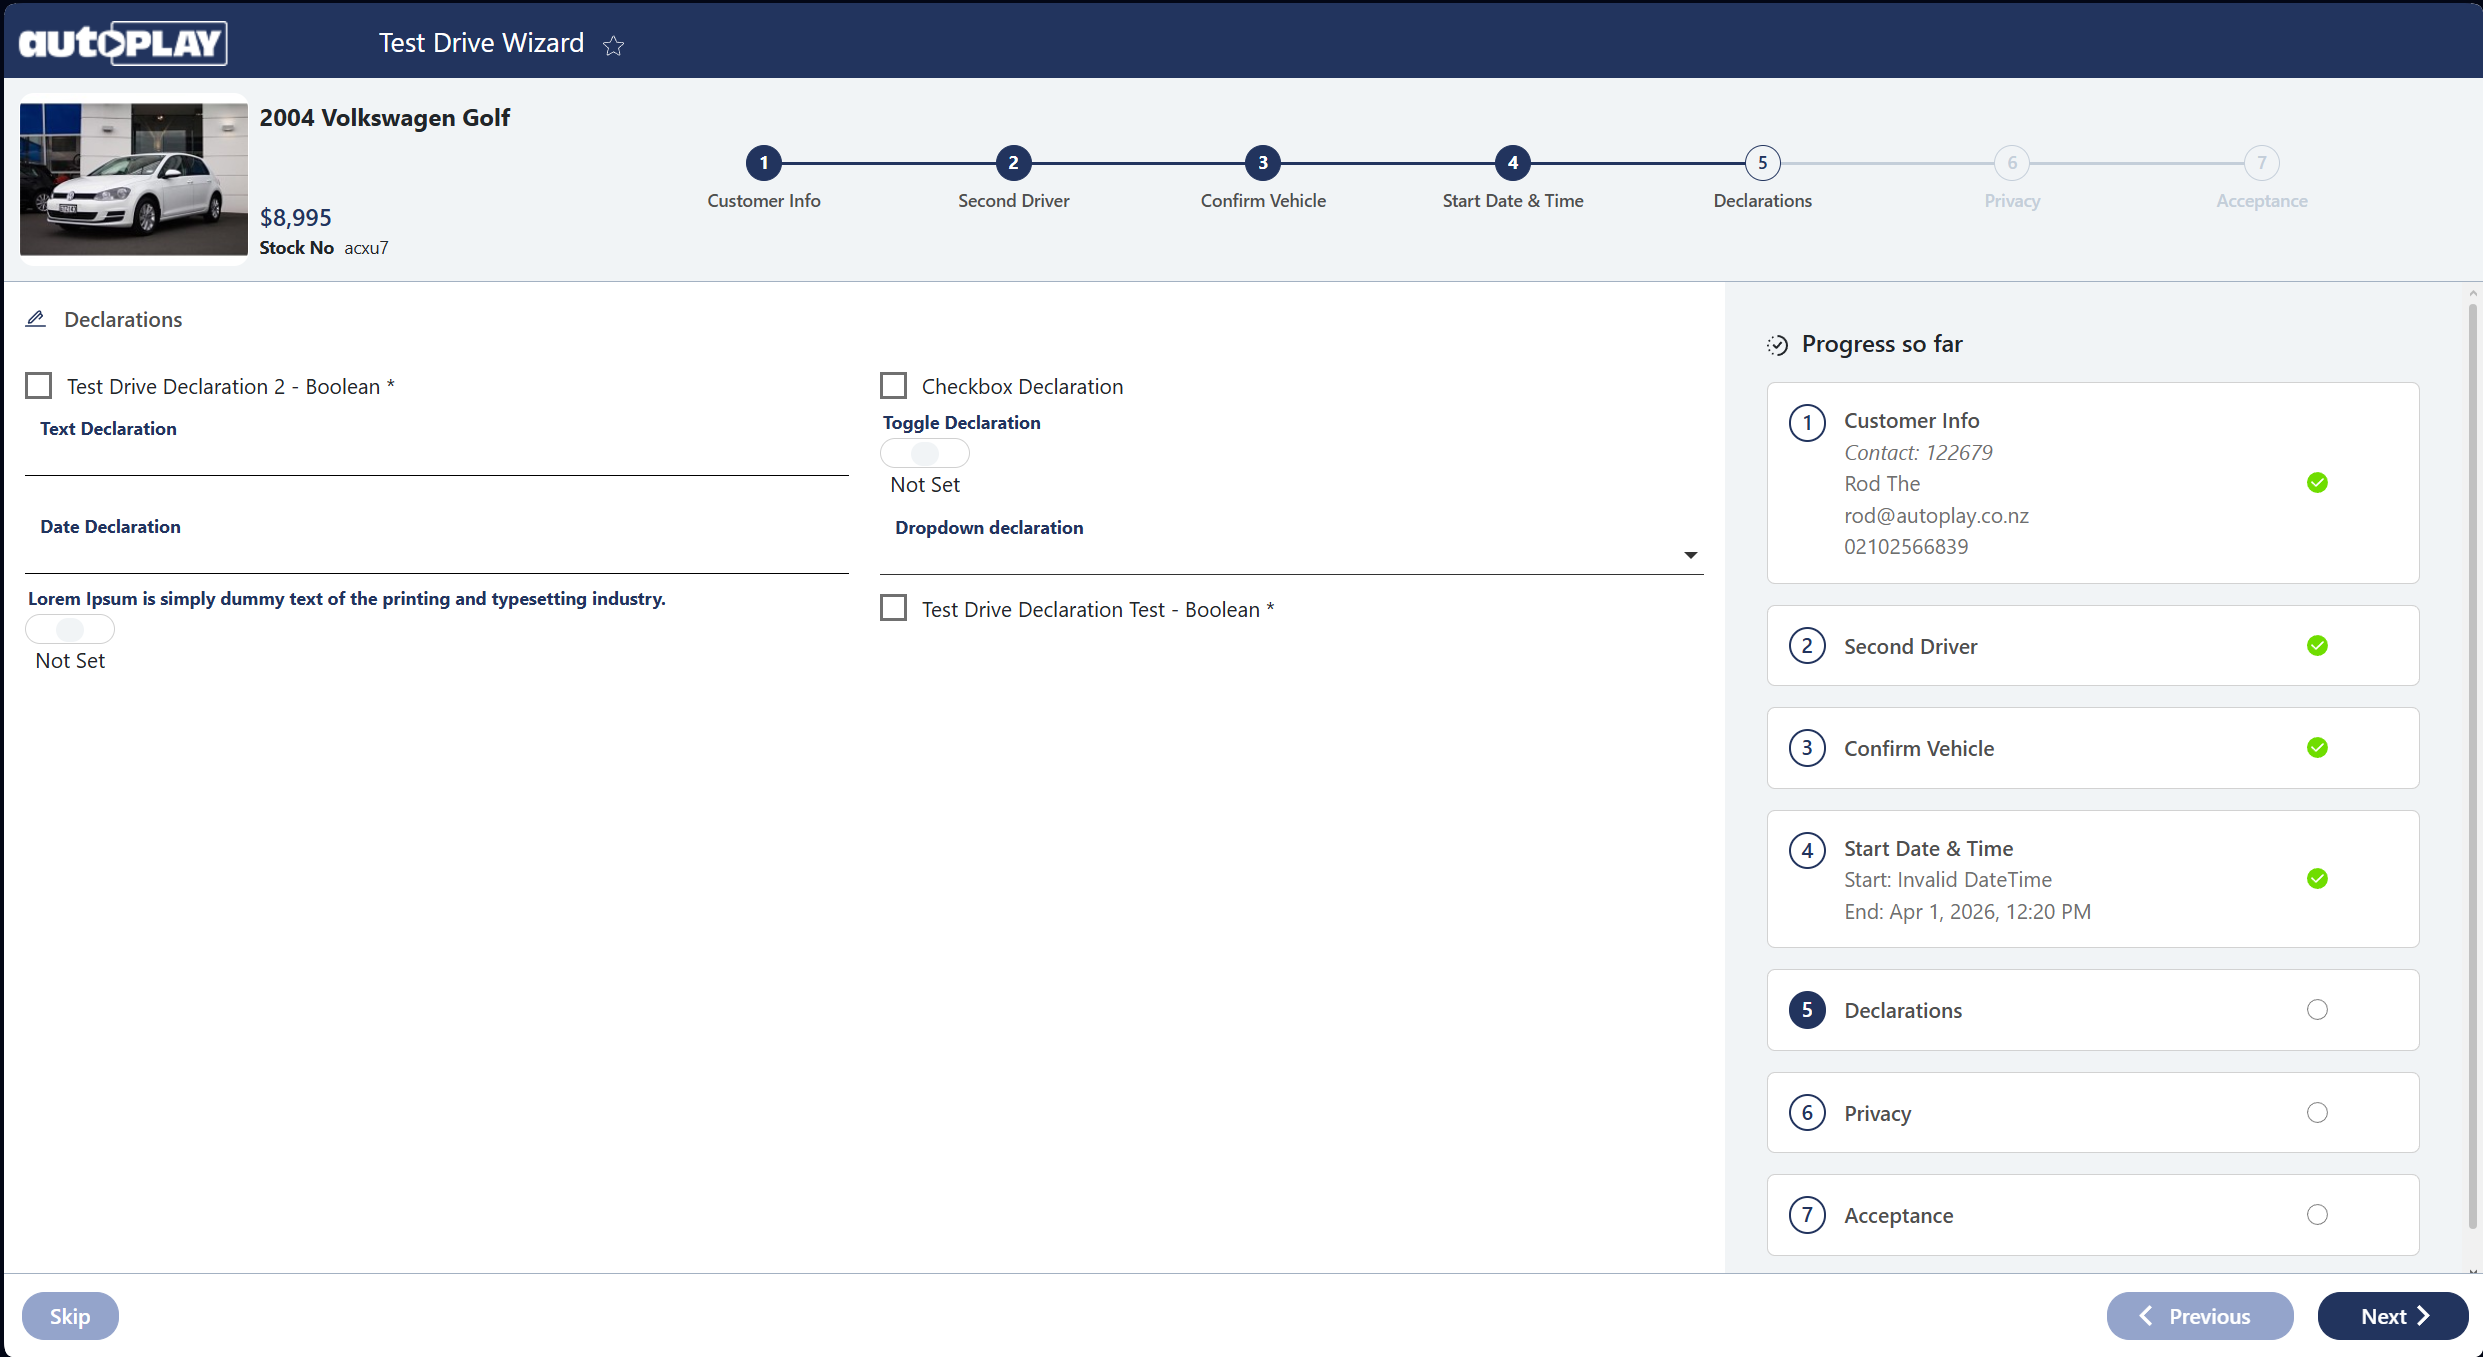Click the Declarations pencil edit icon
Screen dimensions: 2483x1357
pyautogui.click(x=36, y=319)
